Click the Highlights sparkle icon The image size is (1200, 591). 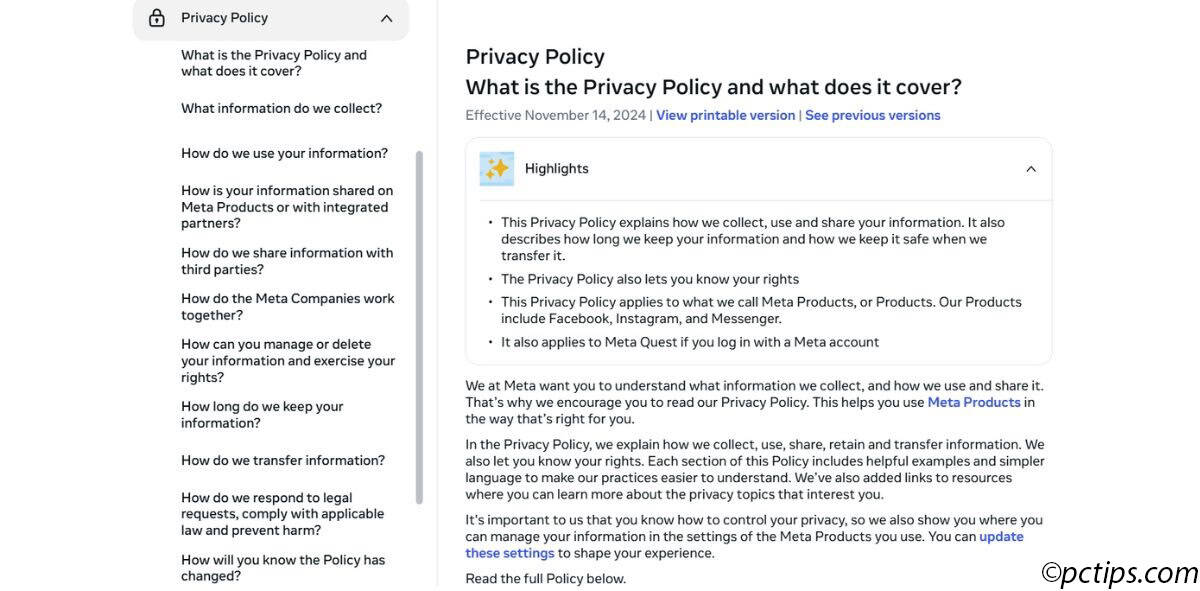pos(497,169)
